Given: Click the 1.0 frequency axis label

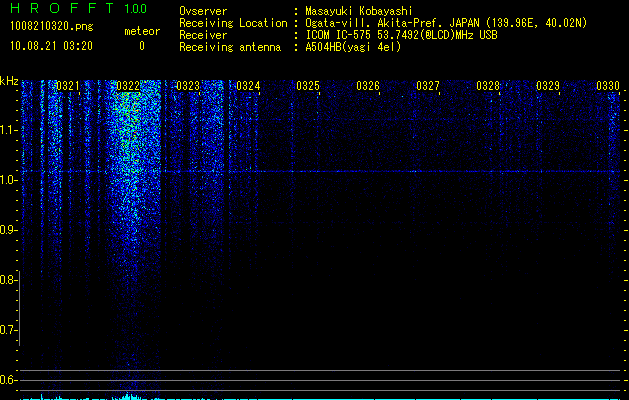Looking at the screenshot, I should (8, 180).
